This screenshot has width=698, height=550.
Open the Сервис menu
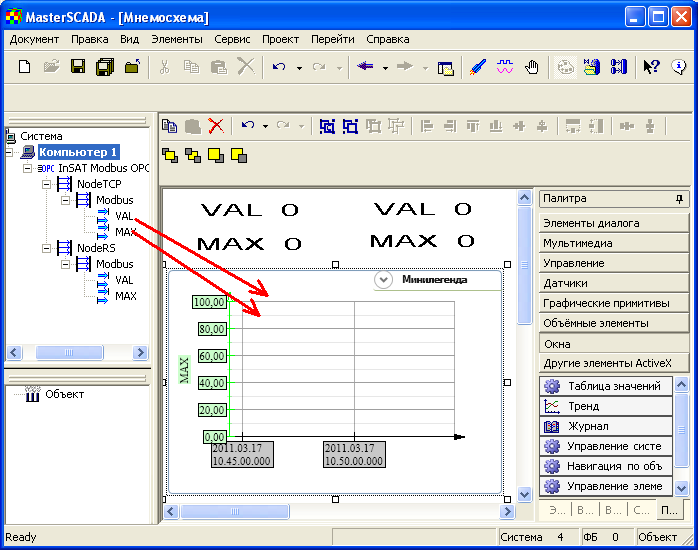(x=232, y=40)
